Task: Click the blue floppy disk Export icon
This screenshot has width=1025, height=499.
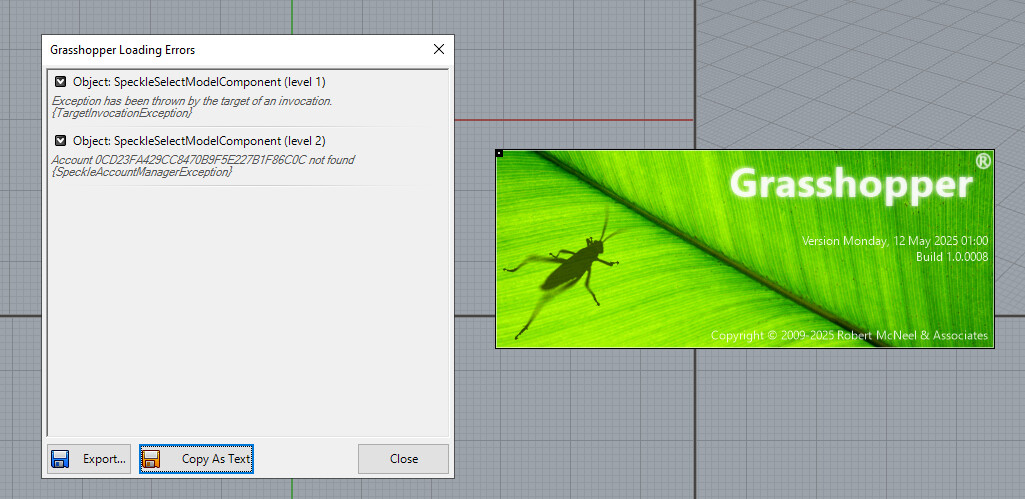Action: coord(60,459)
